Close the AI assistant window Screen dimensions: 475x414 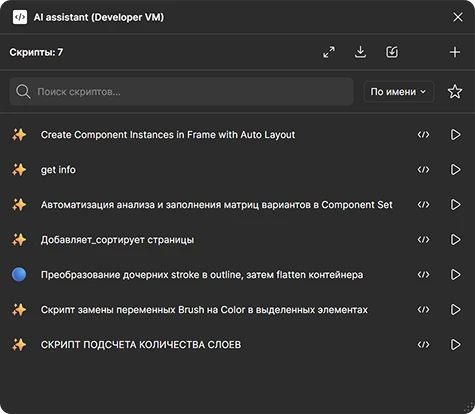(x=458, y=17)
